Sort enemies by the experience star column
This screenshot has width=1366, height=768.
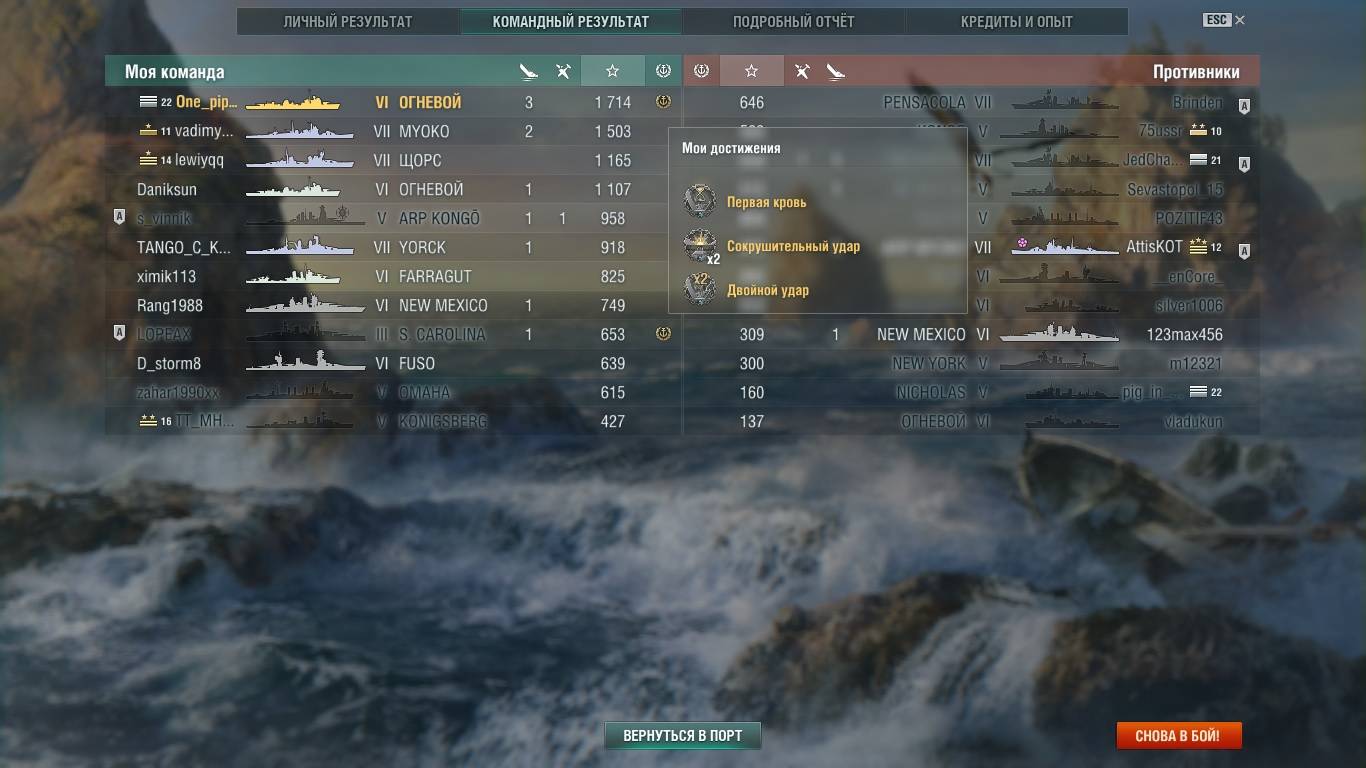click(752, 71)
